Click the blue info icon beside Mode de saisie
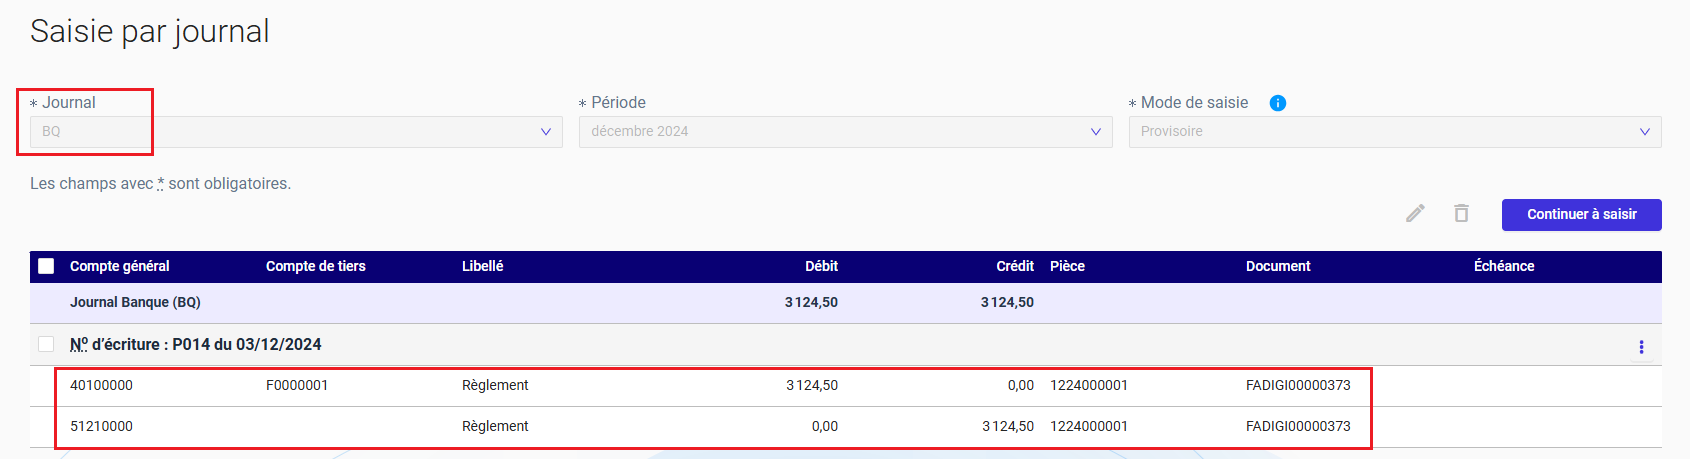The image size is (1690, 459). click(1277, 103)
